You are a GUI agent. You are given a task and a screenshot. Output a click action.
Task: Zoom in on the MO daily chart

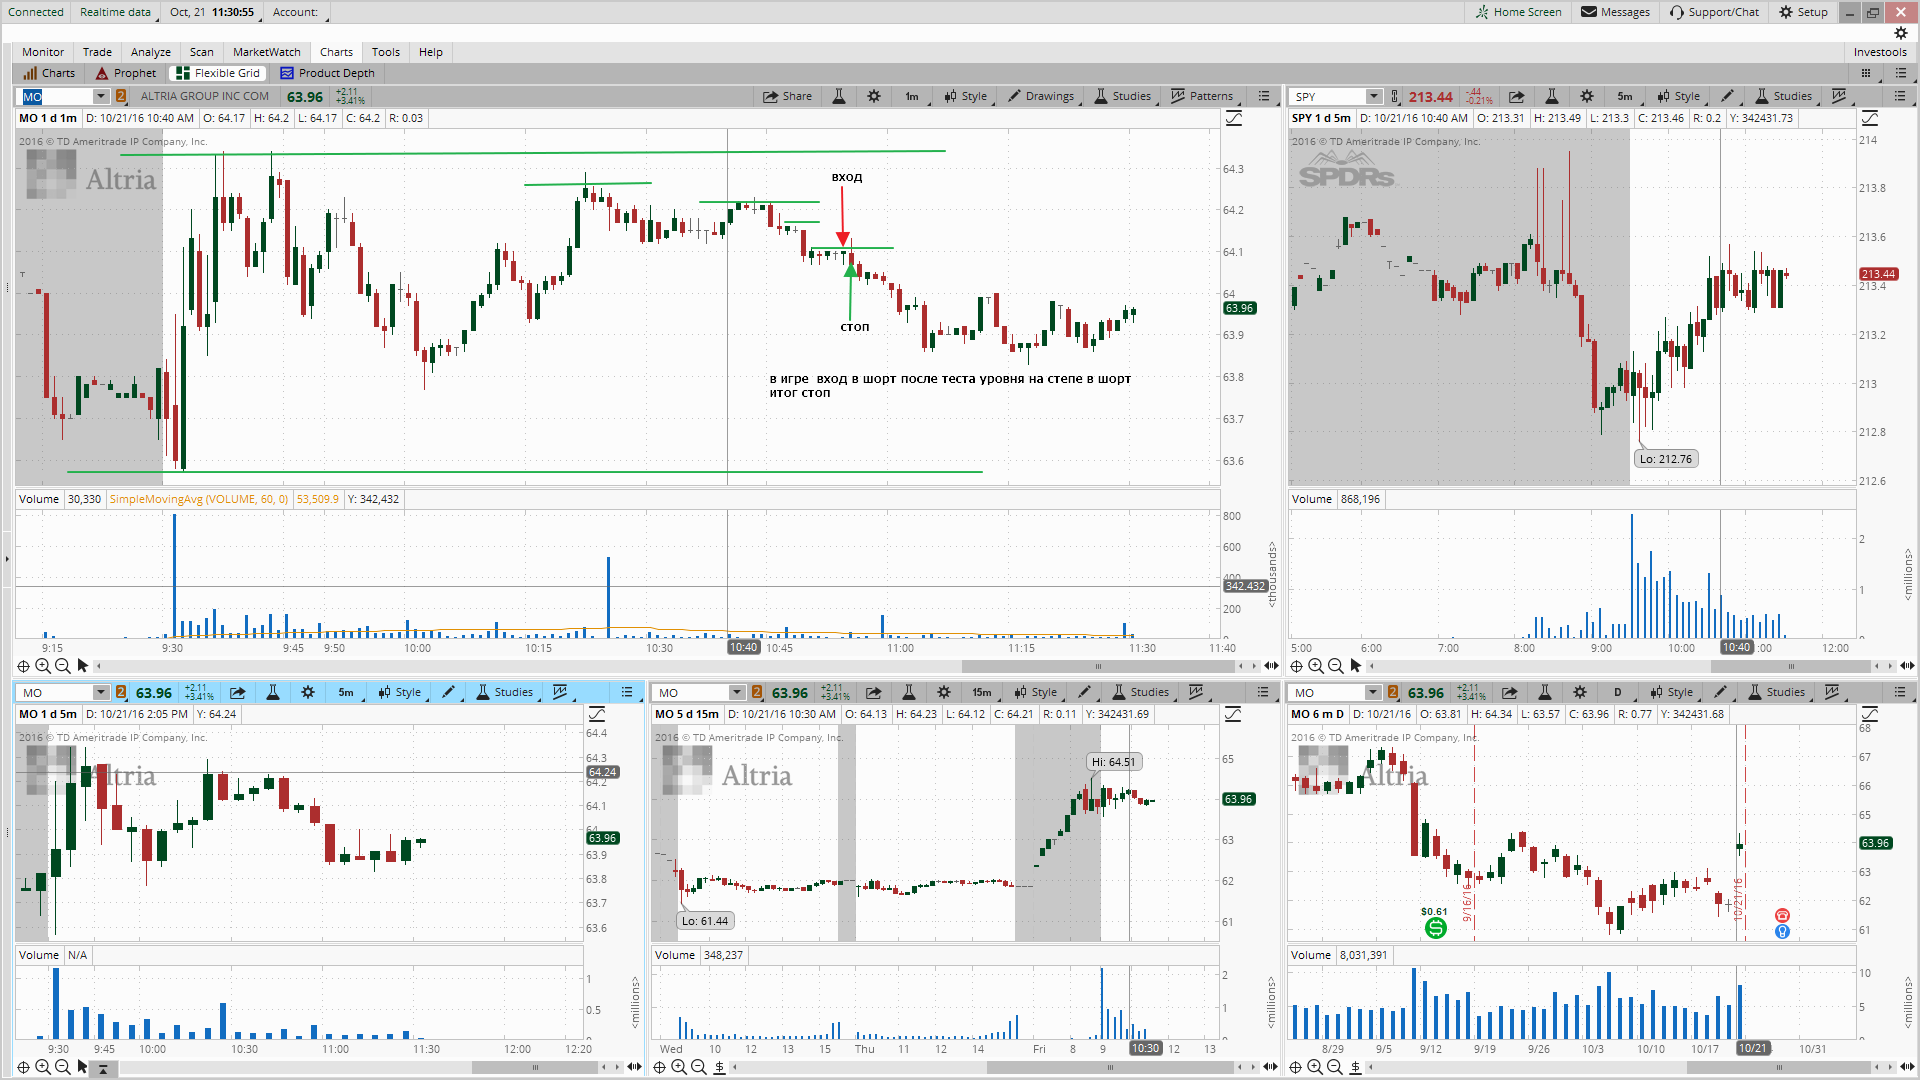tap(1316, 1067)
